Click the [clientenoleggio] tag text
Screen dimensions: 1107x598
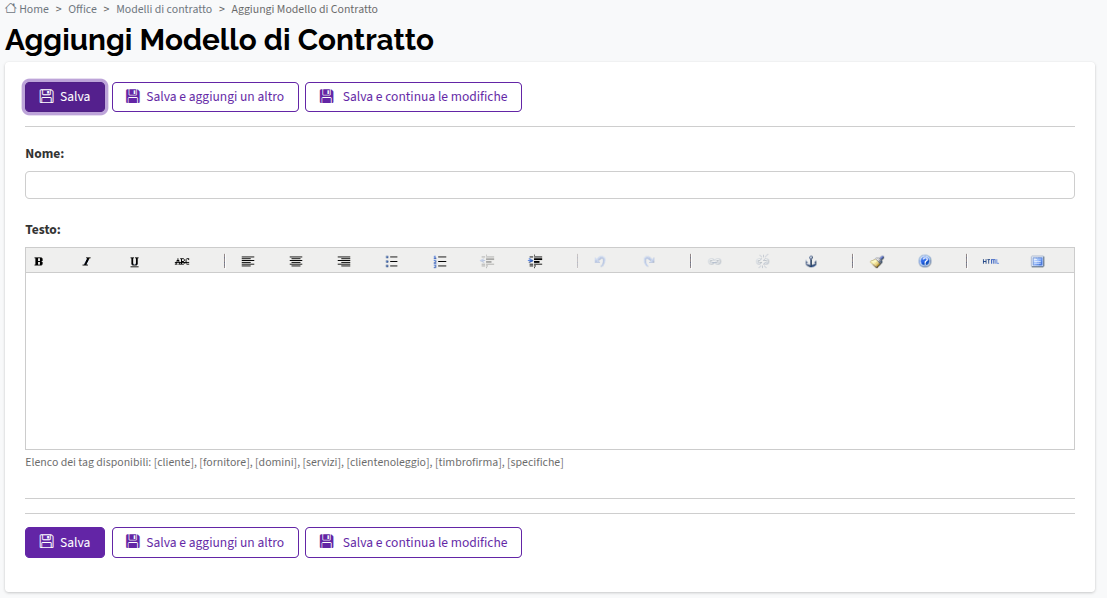(389, 462)
